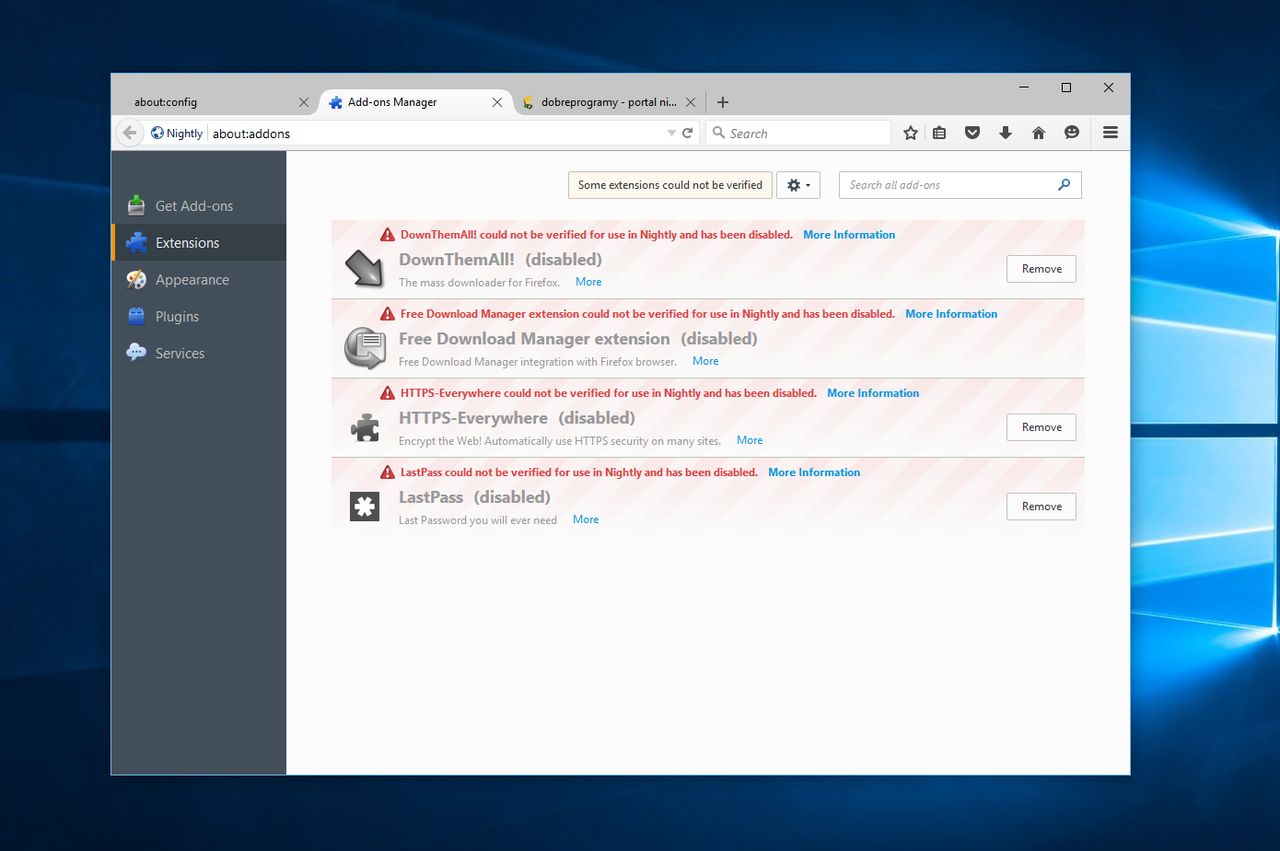The image size is (1280, 851).
Task: Switch to the about:config tab
Action: [216, 102]
